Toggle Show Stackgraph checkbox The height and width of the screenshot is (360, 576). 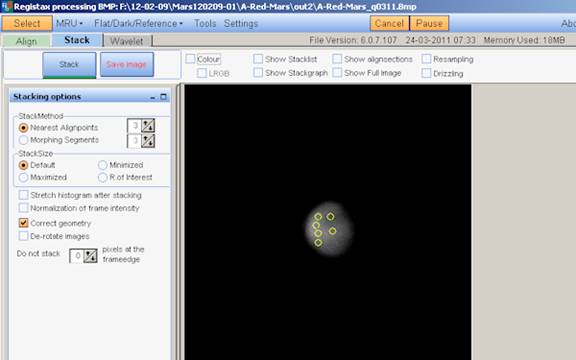pos(258,73)
